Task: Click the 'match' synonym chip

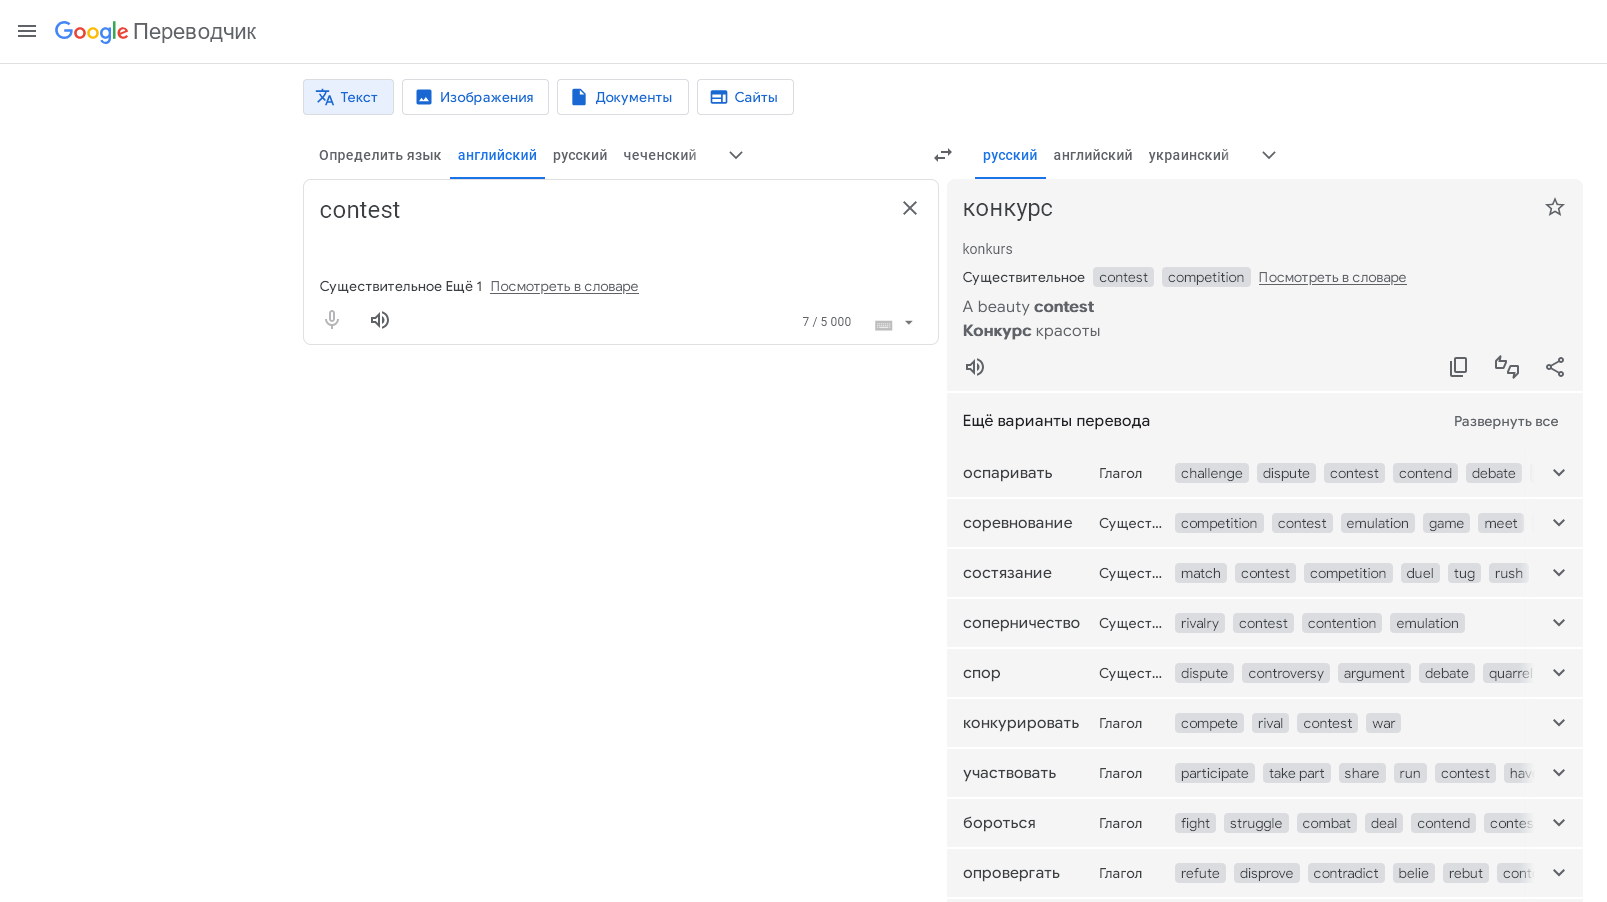Action: pos(1201,573)
